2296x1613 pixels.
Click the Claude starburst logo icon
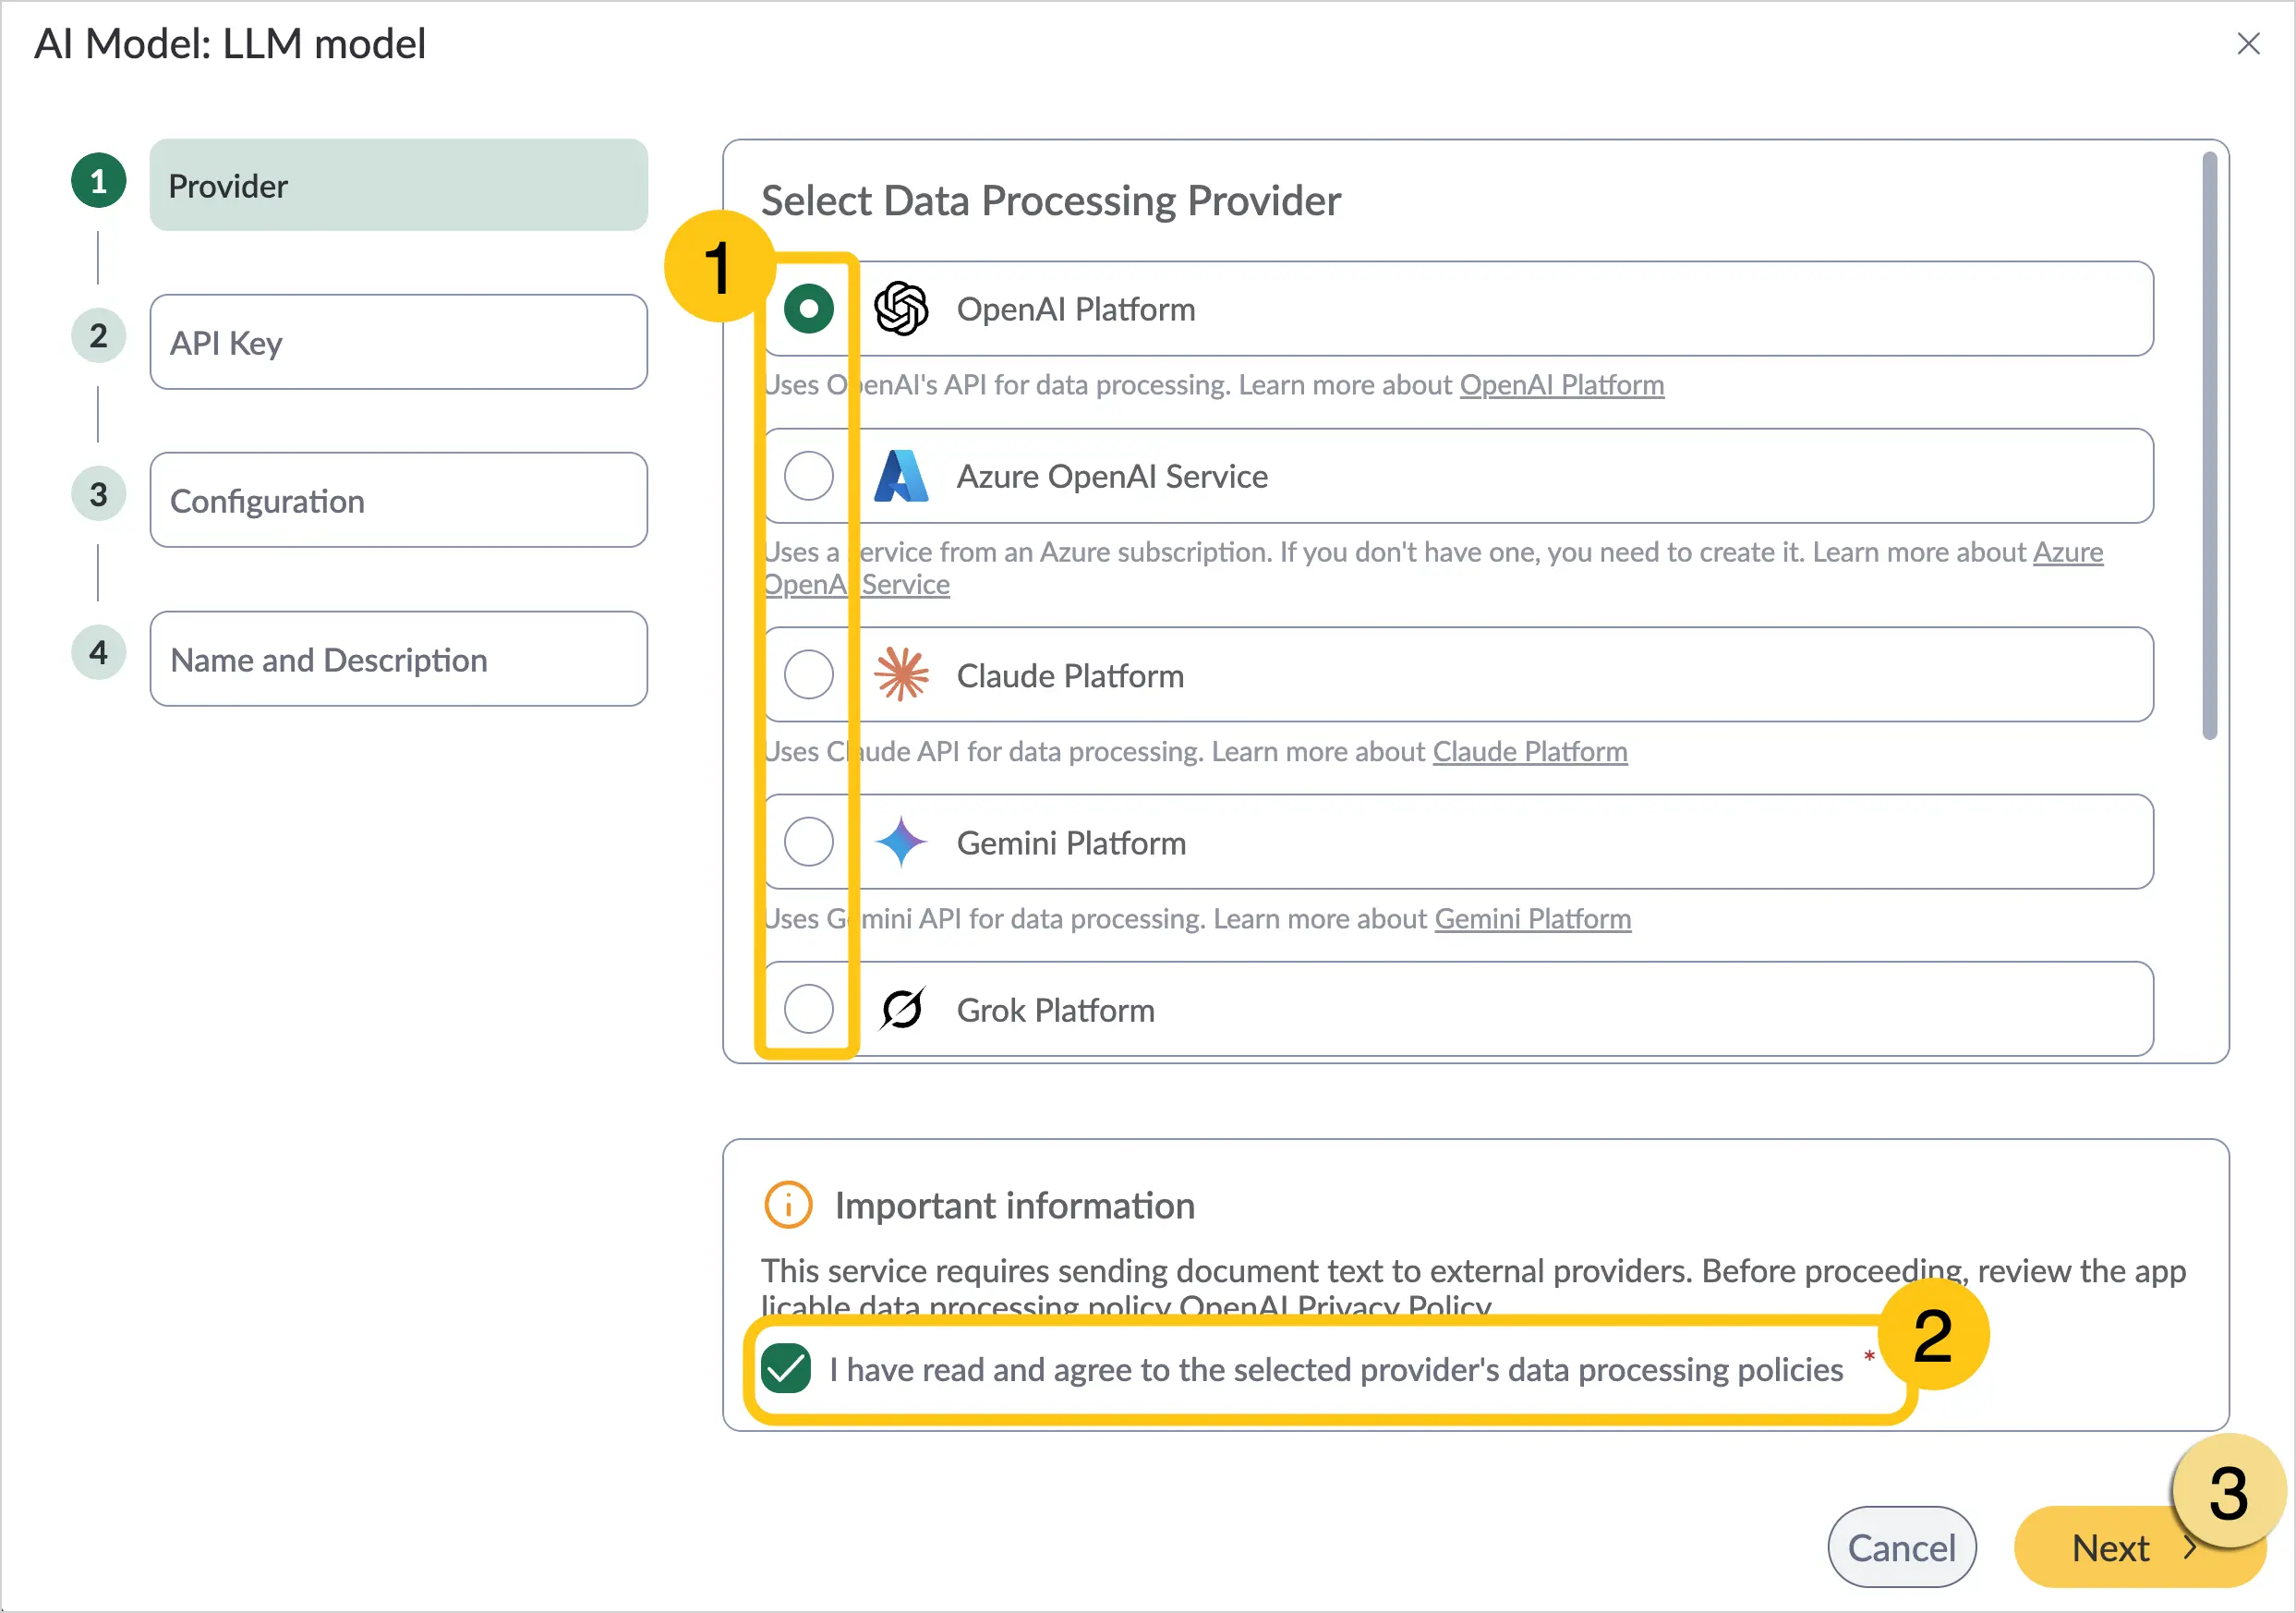click(x=900, y=674)
